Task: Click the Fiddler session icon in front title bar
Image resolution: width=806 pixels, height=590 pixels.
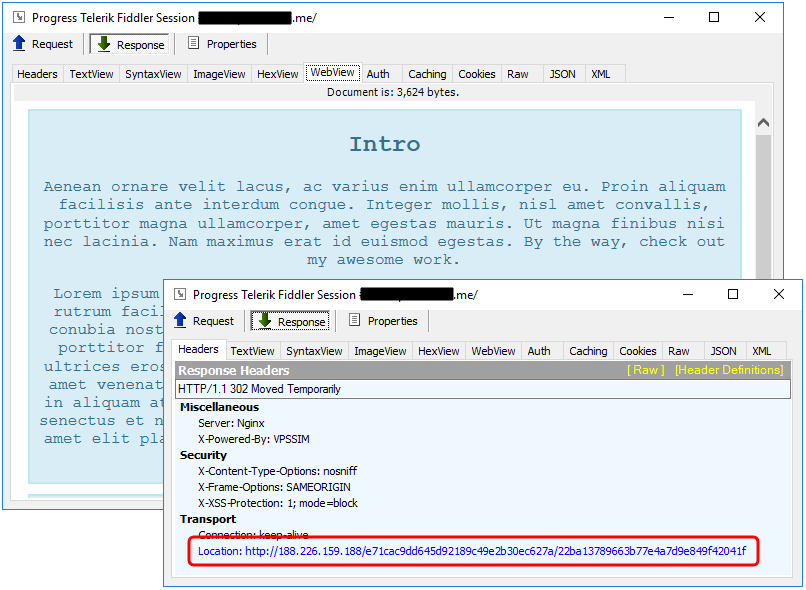Action: pyautogui.click(x=181, y=294)
